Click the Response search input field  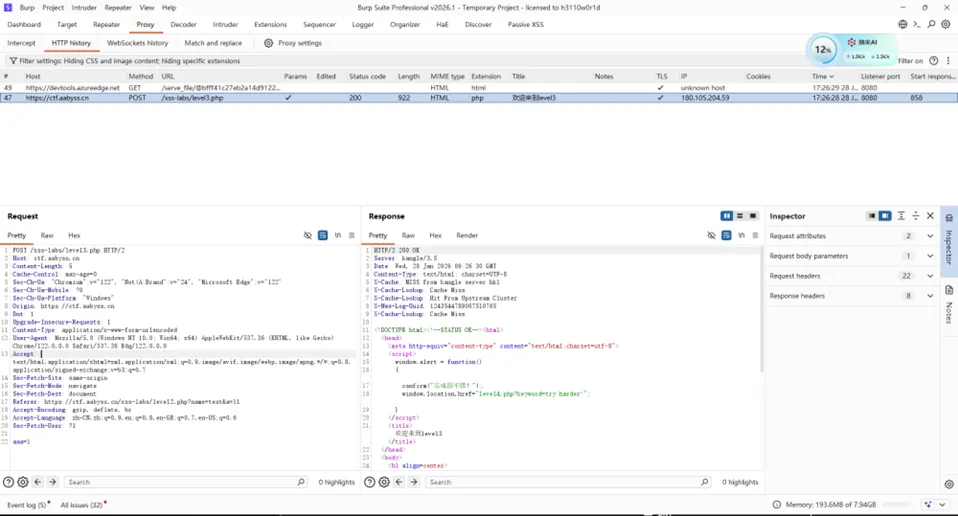click(568, 482)
